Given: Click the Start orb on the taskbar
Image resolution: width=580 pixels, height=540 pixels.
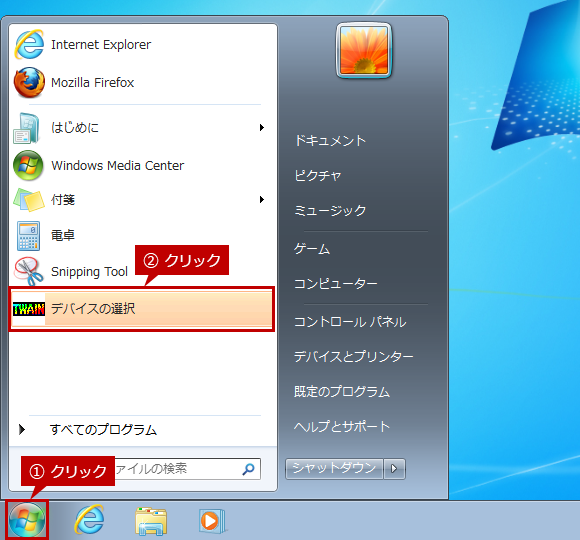Looking at the screenshot, I should 27,520.
